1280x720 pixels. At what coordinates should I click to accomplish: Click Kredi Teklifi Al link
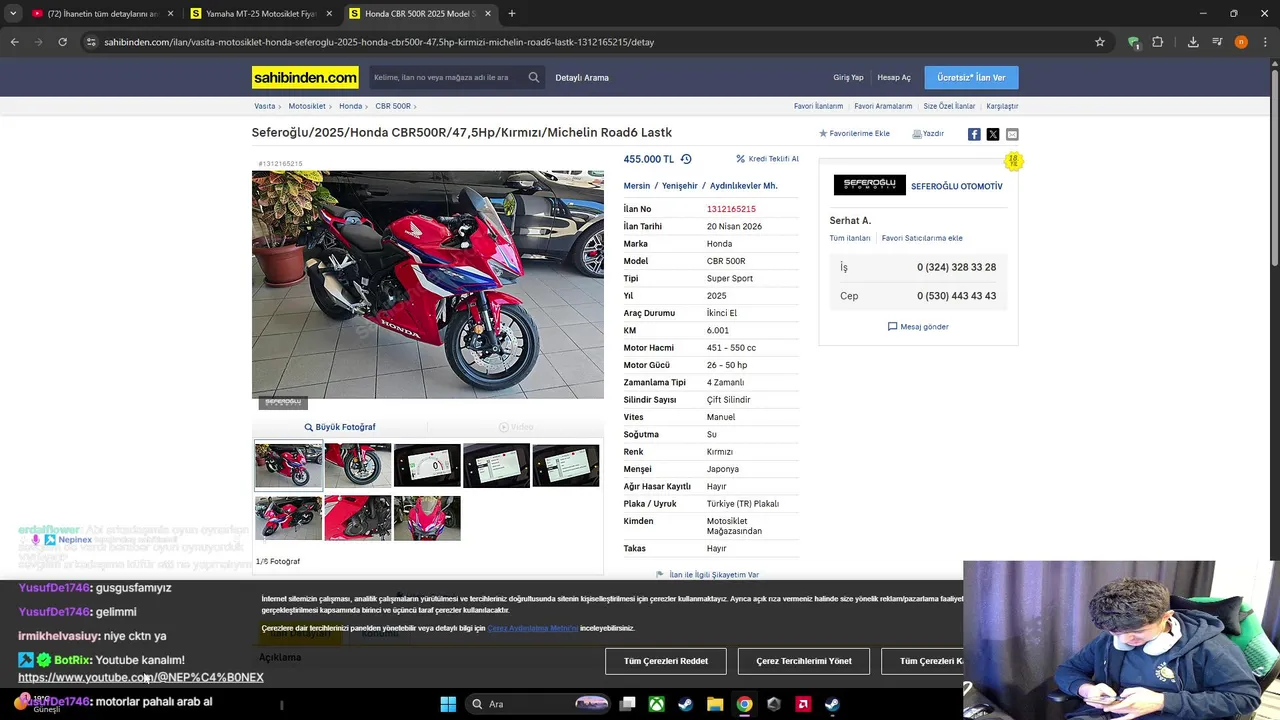pyautogui.click(x=767, y=159)
